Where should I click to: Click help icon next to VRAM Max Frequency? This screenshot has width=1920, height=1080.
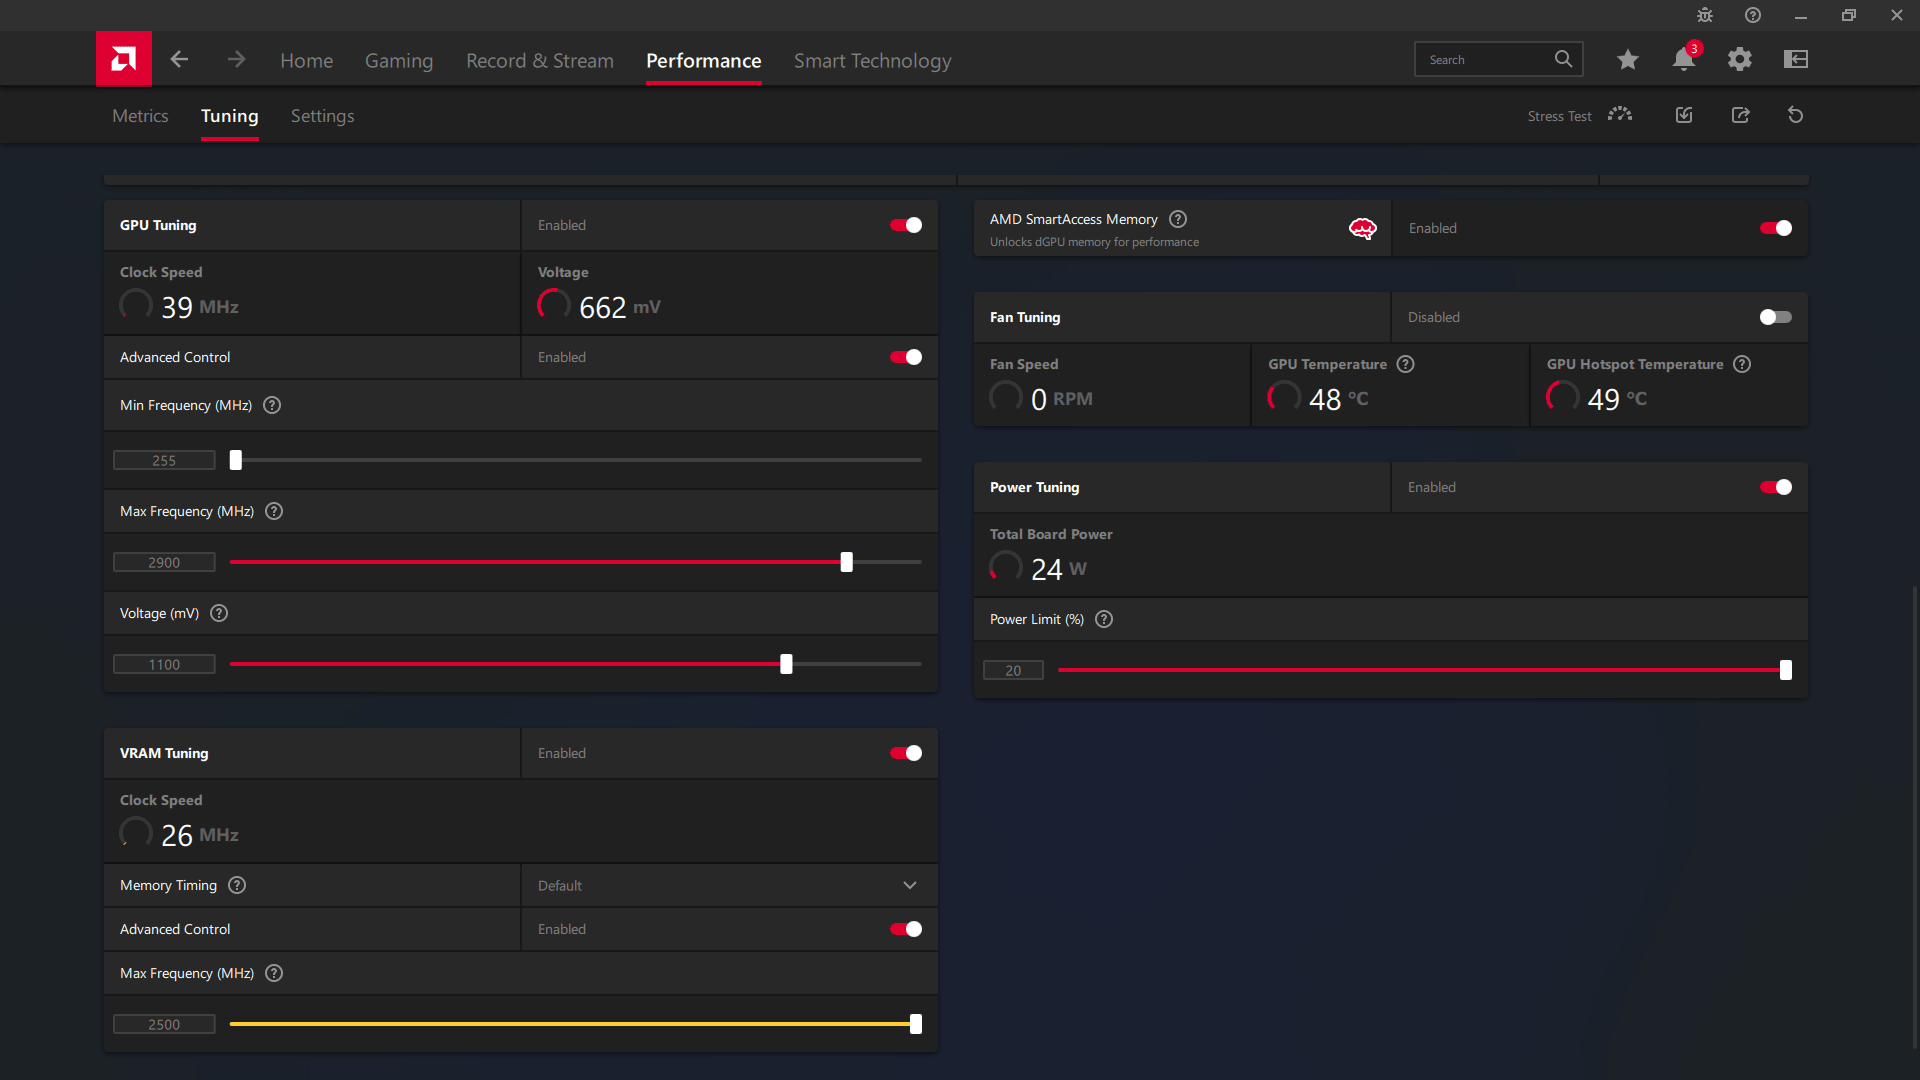coord(274,973)
